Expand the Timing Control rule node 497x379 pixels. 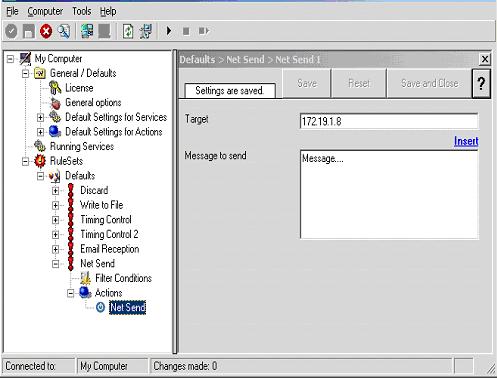click(56, 220)
